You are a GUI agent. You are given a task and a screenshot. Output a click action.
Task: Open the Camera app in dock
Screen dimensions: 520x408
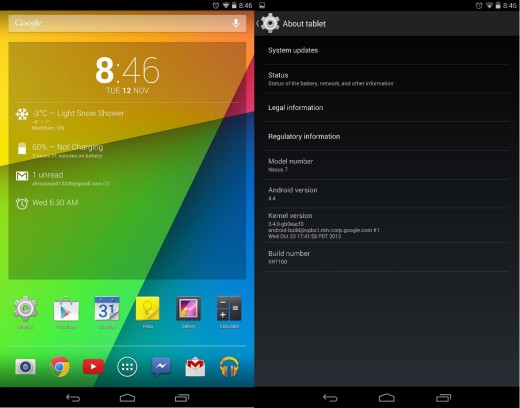tap(25, 367)
